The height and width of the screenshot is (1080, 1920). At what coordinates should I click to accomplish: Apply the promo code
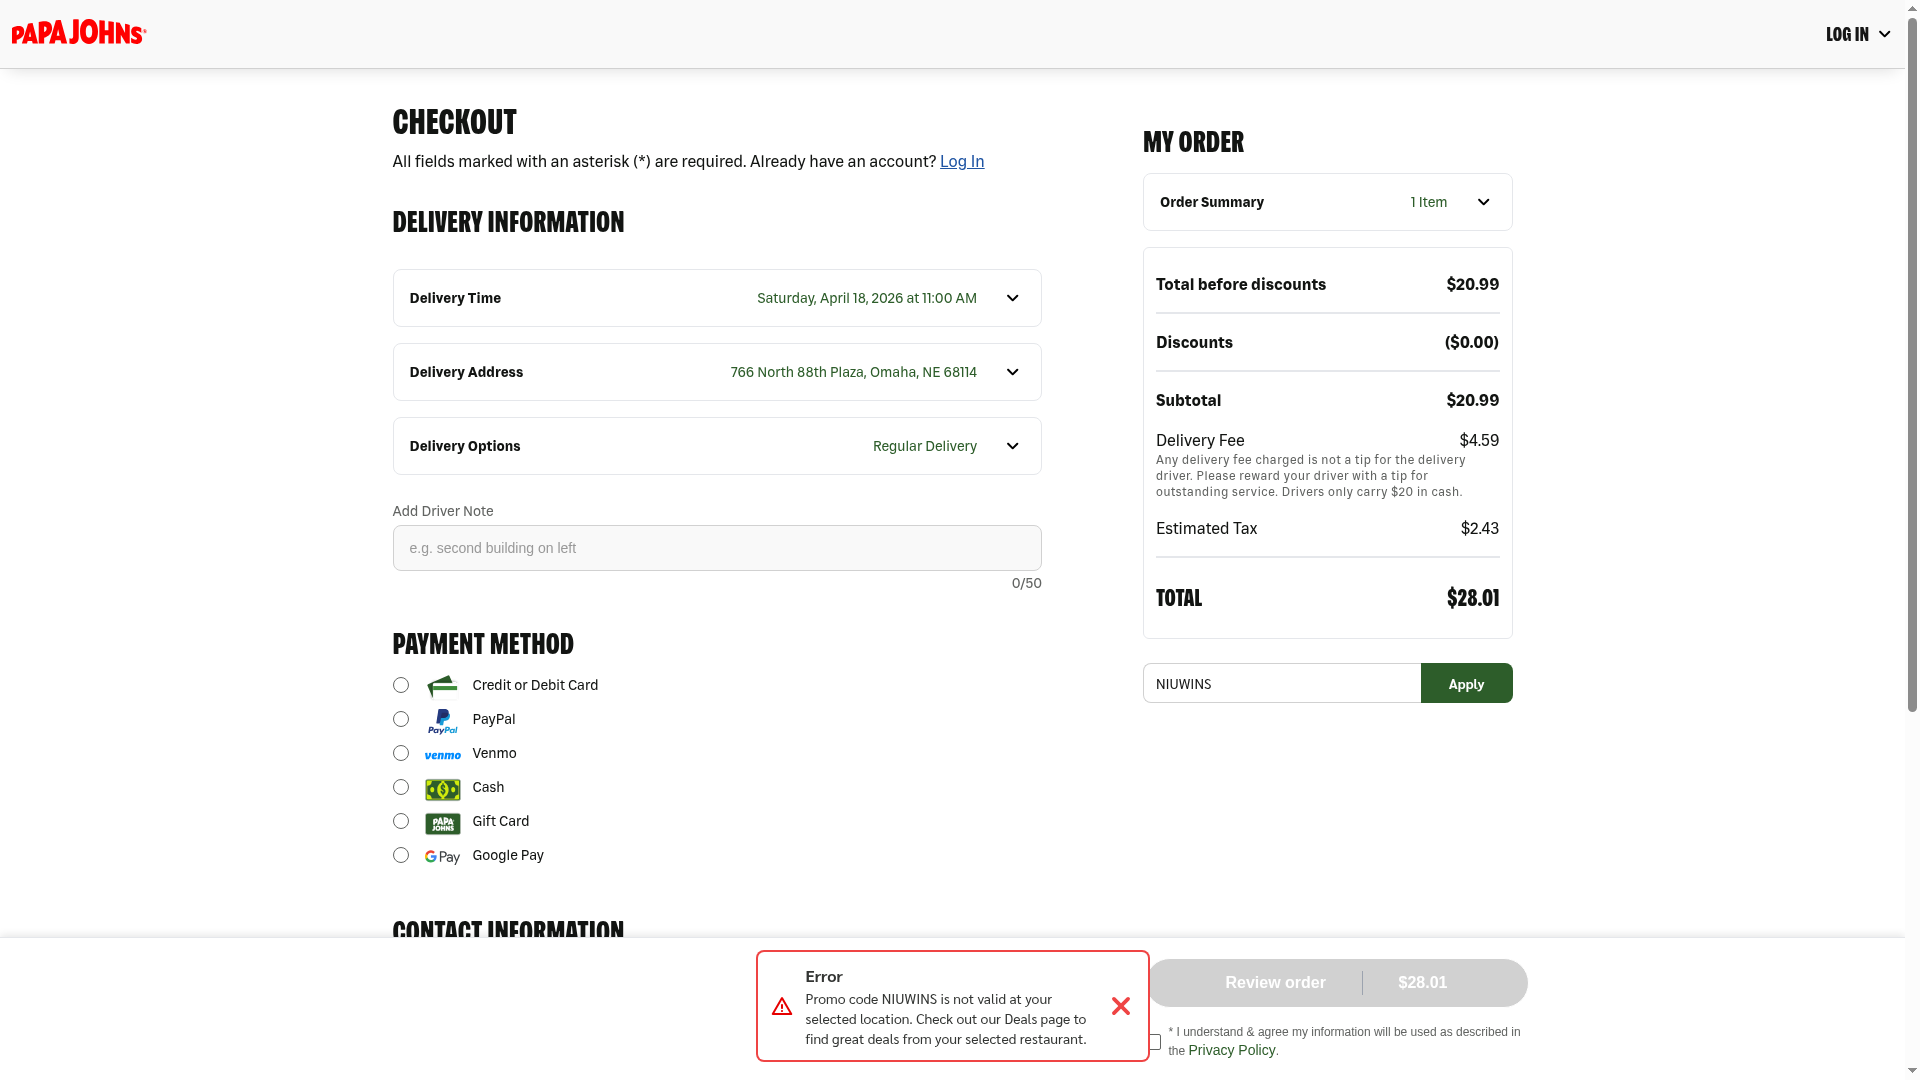click(x=1467, y=683)
